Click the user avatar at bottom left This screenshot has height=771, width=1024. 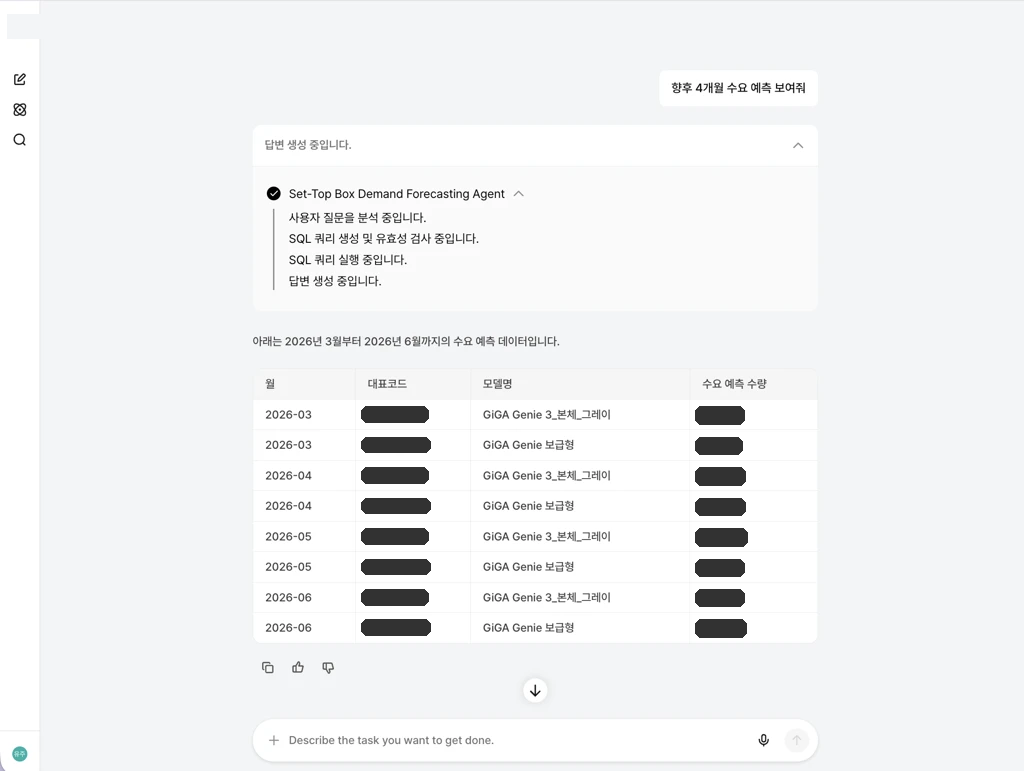pos(20,754)
